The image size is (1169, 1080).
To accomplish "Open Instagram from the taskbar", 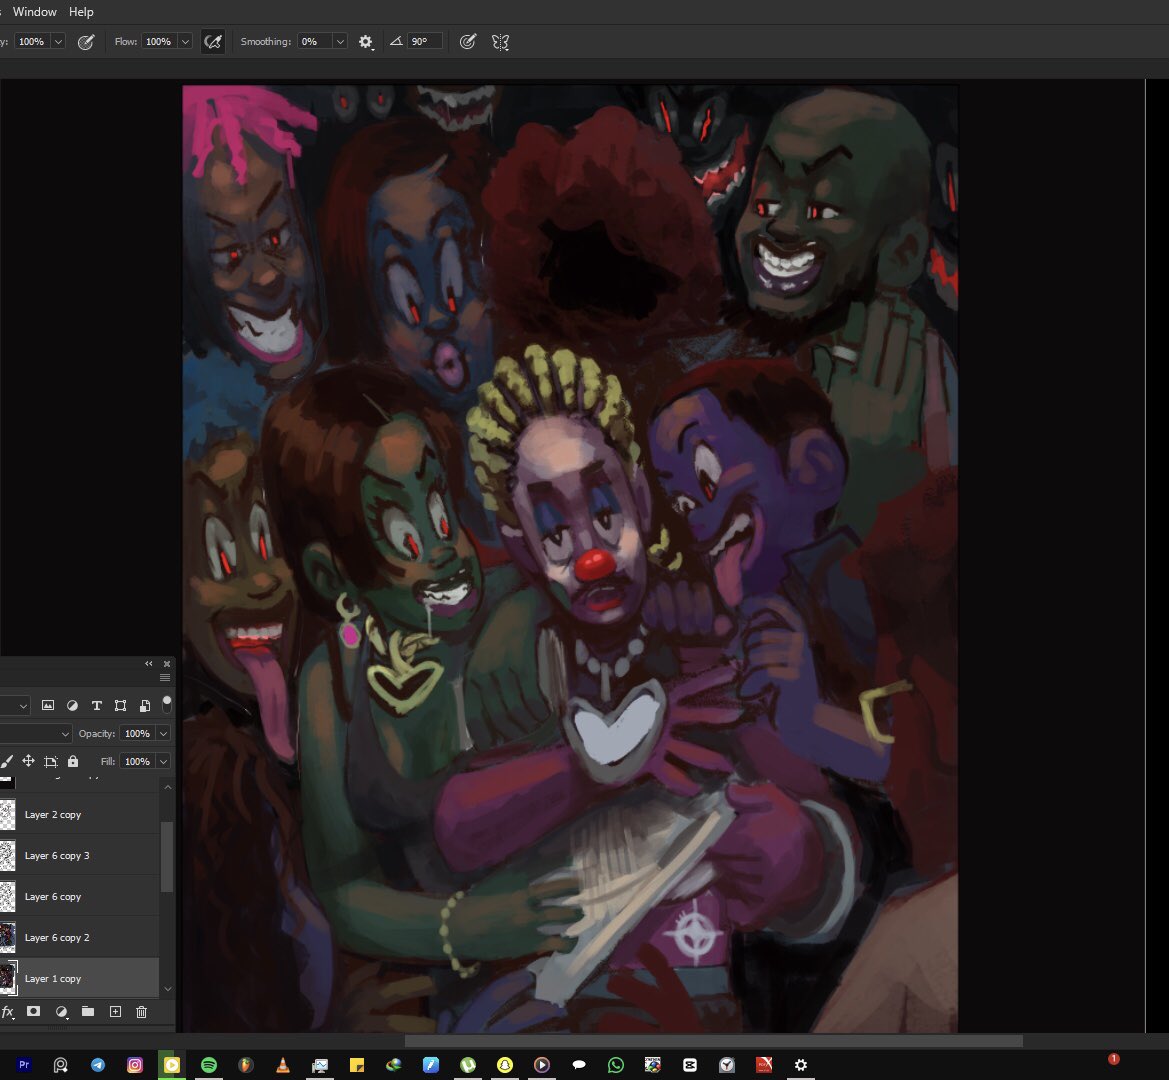I will (x=135, y=1064).
